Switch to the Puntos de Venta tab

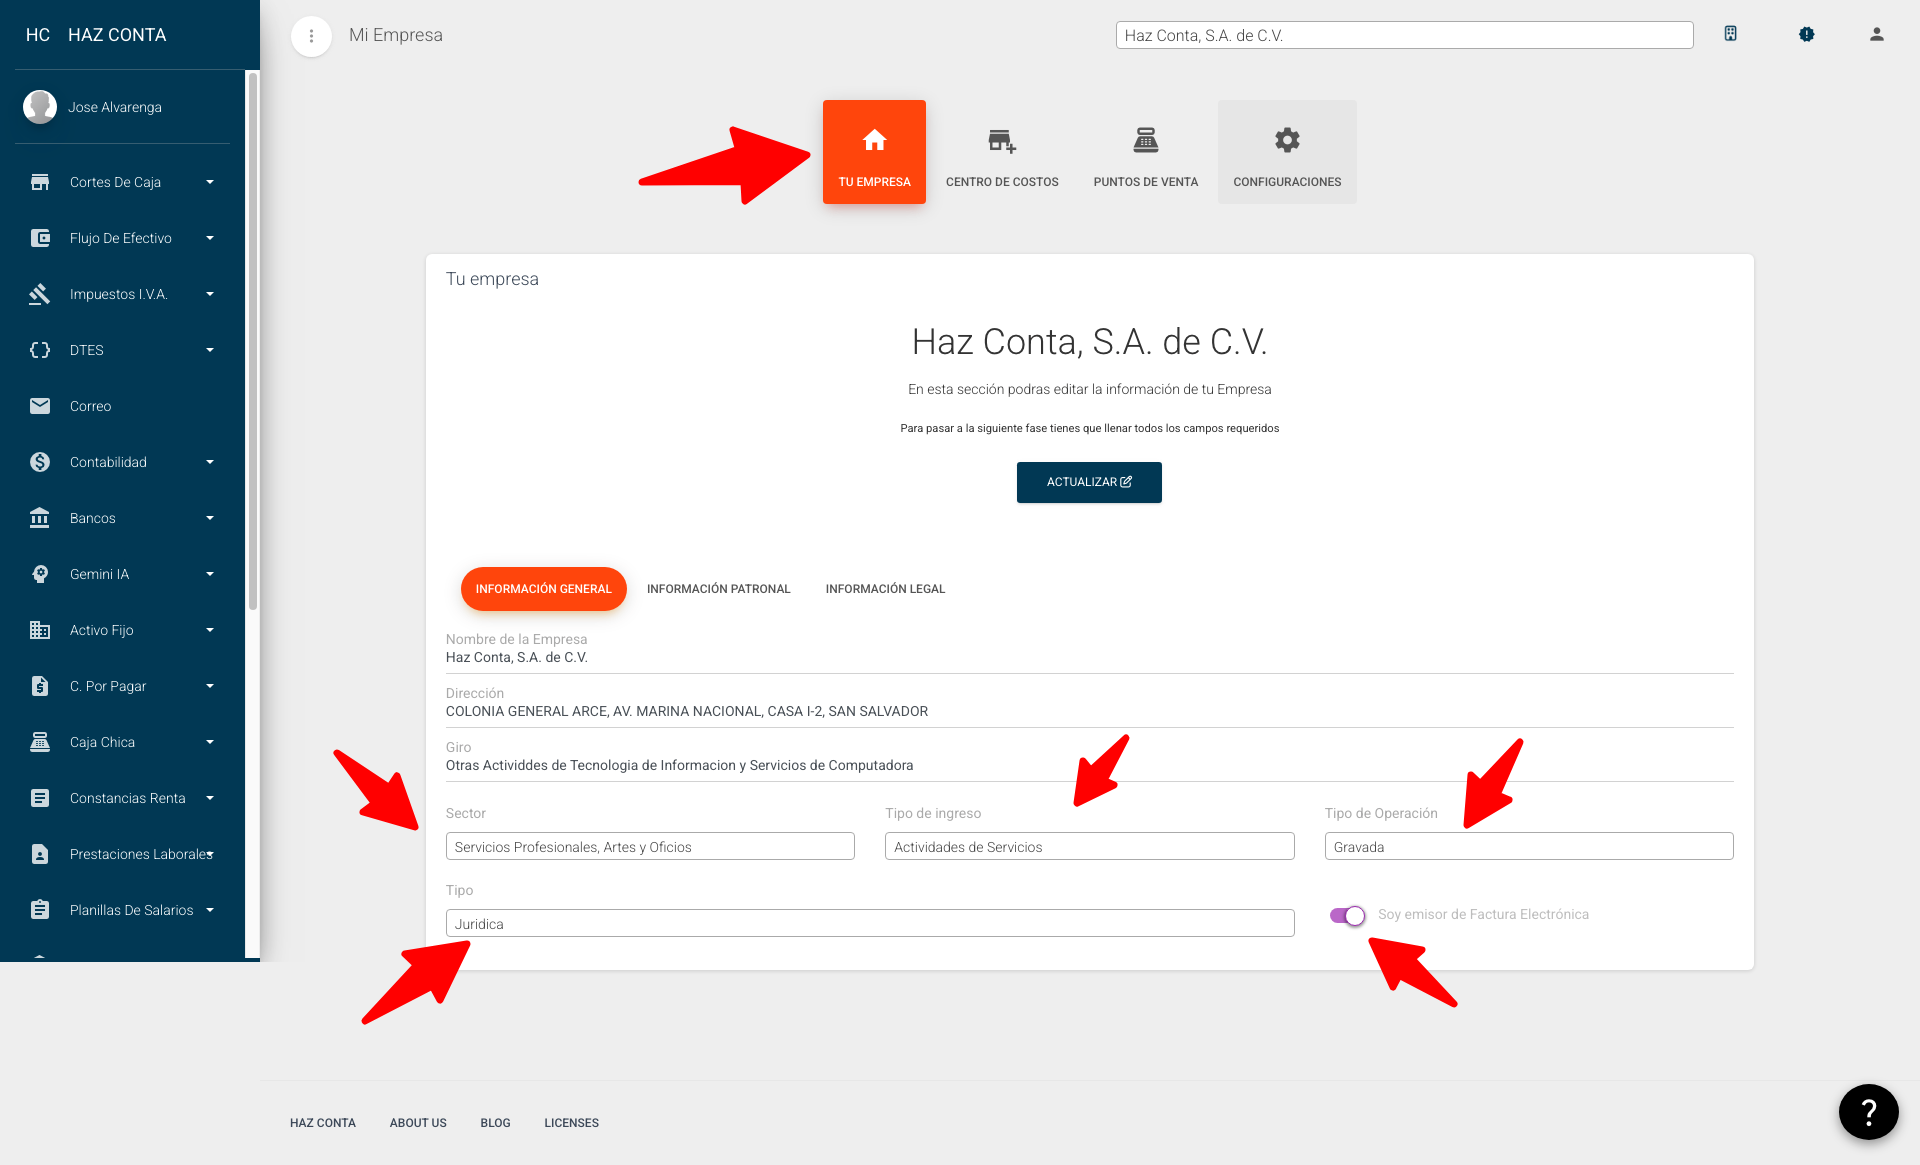[1146, 152]
